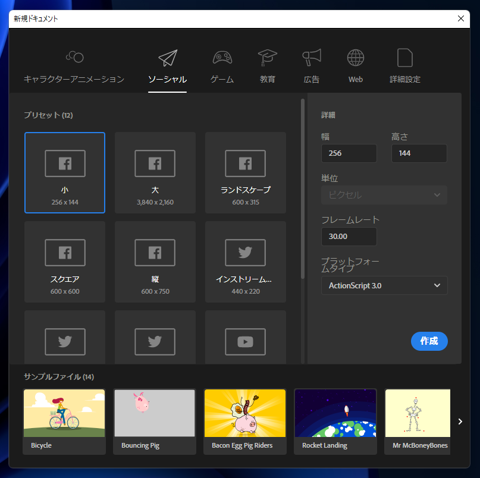Switch to the Web tab label
The height and width of the screenshot is (478, 480).
tap(356, 79)
